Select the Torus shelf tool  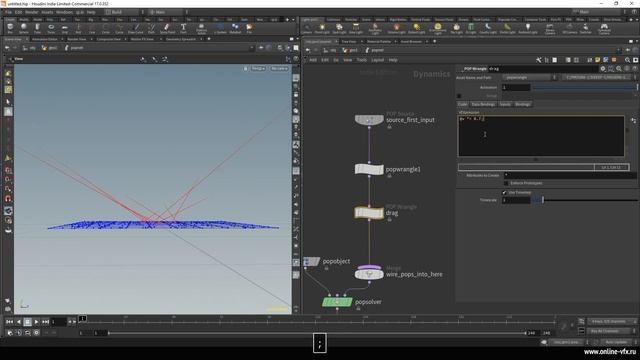(51, 28)
